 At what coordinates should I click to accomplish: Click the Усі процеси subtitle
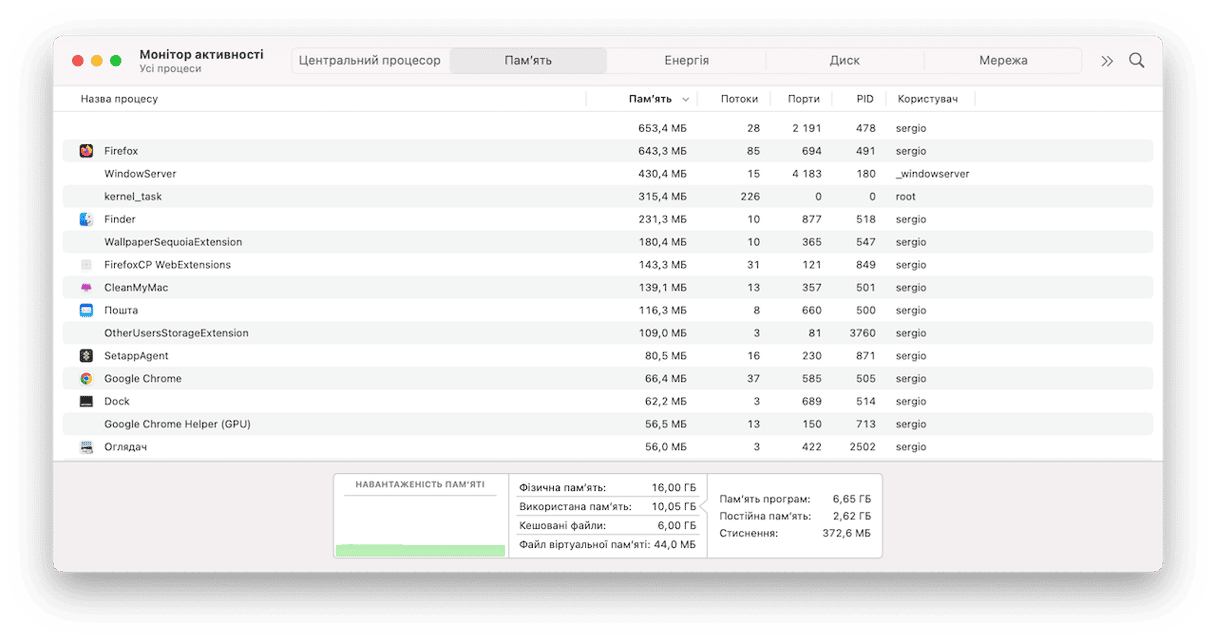click(170, 69)
